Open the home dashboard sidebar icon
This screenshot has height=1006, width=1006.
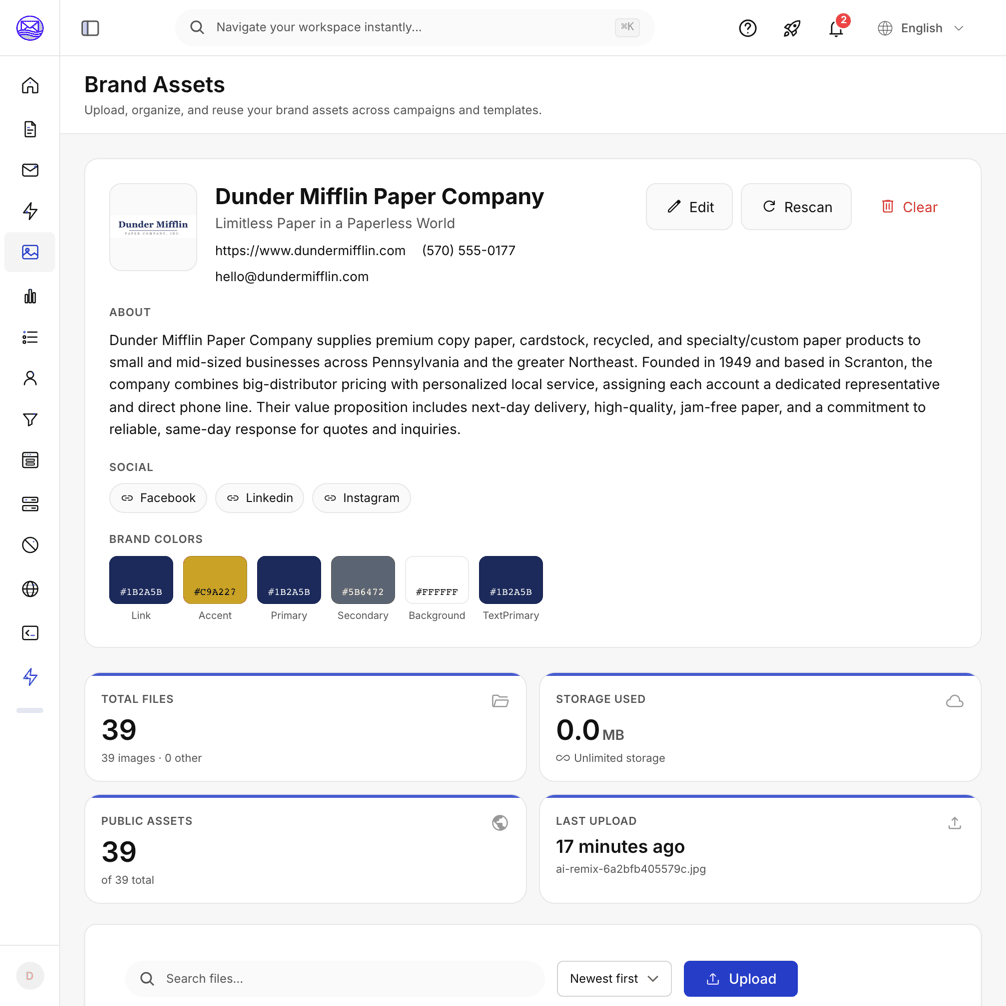click(x=30, y=85)
